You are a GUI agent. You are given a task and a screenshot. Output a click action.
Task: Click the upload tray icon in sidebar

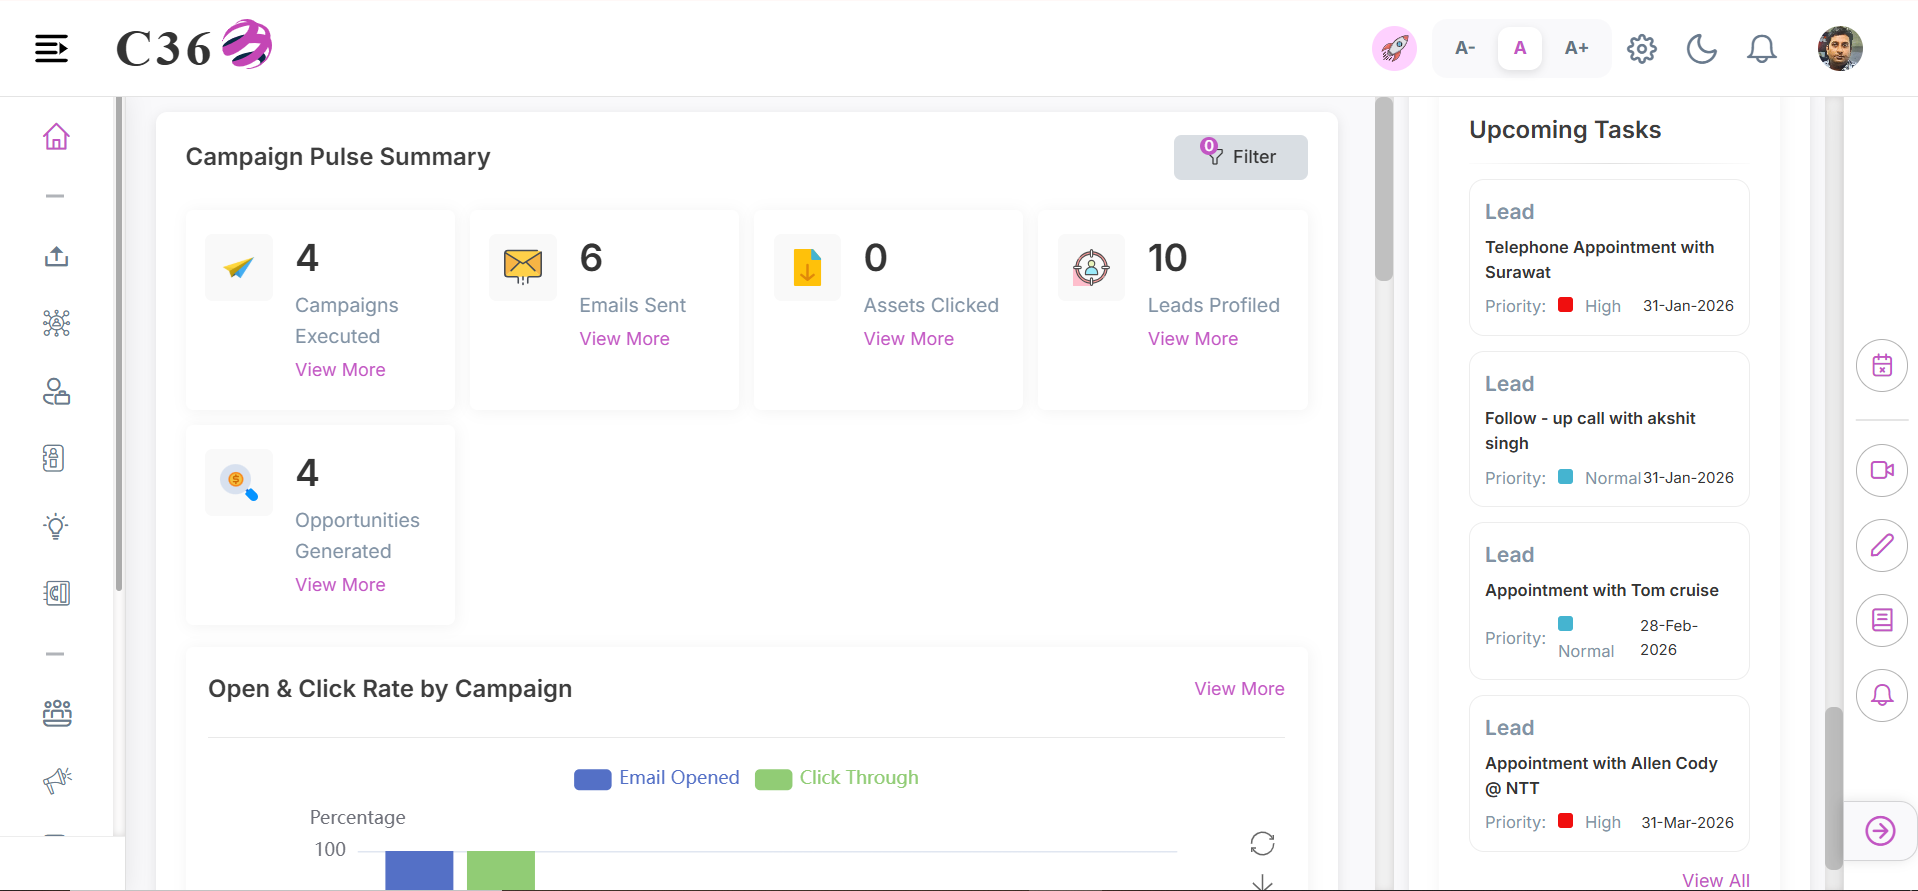pos(56,257)
